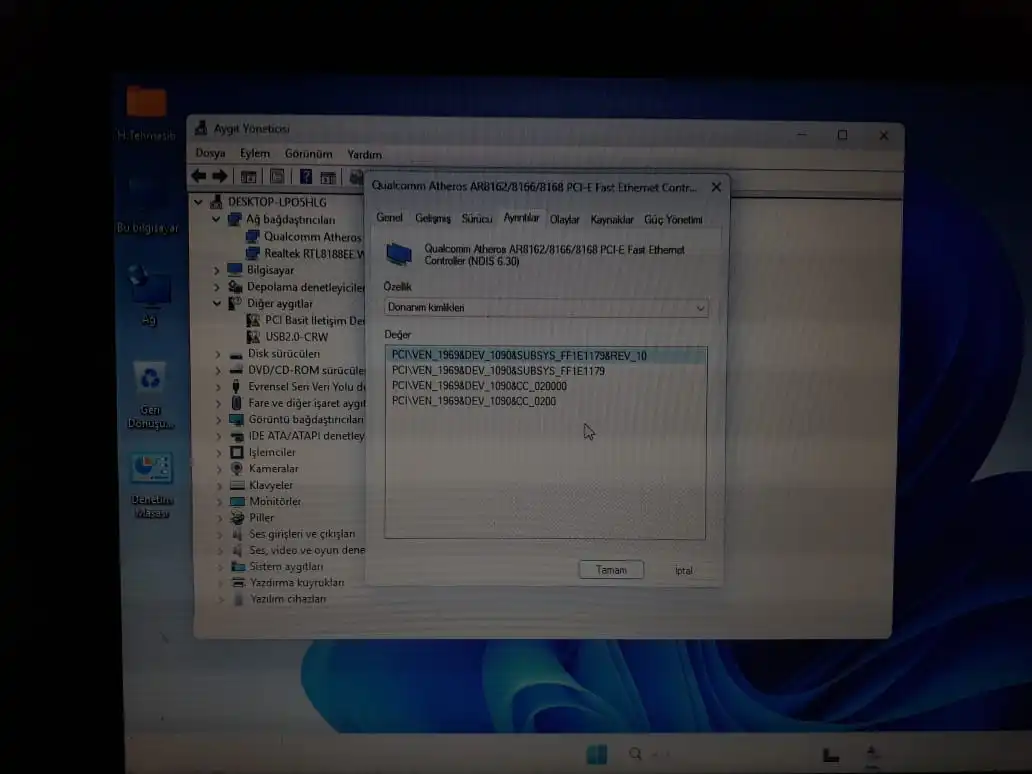Click the Yazdırma kuyrukları printer icon
The width and height of the screenshot is (1032, 774).
(x=238, y=582)
